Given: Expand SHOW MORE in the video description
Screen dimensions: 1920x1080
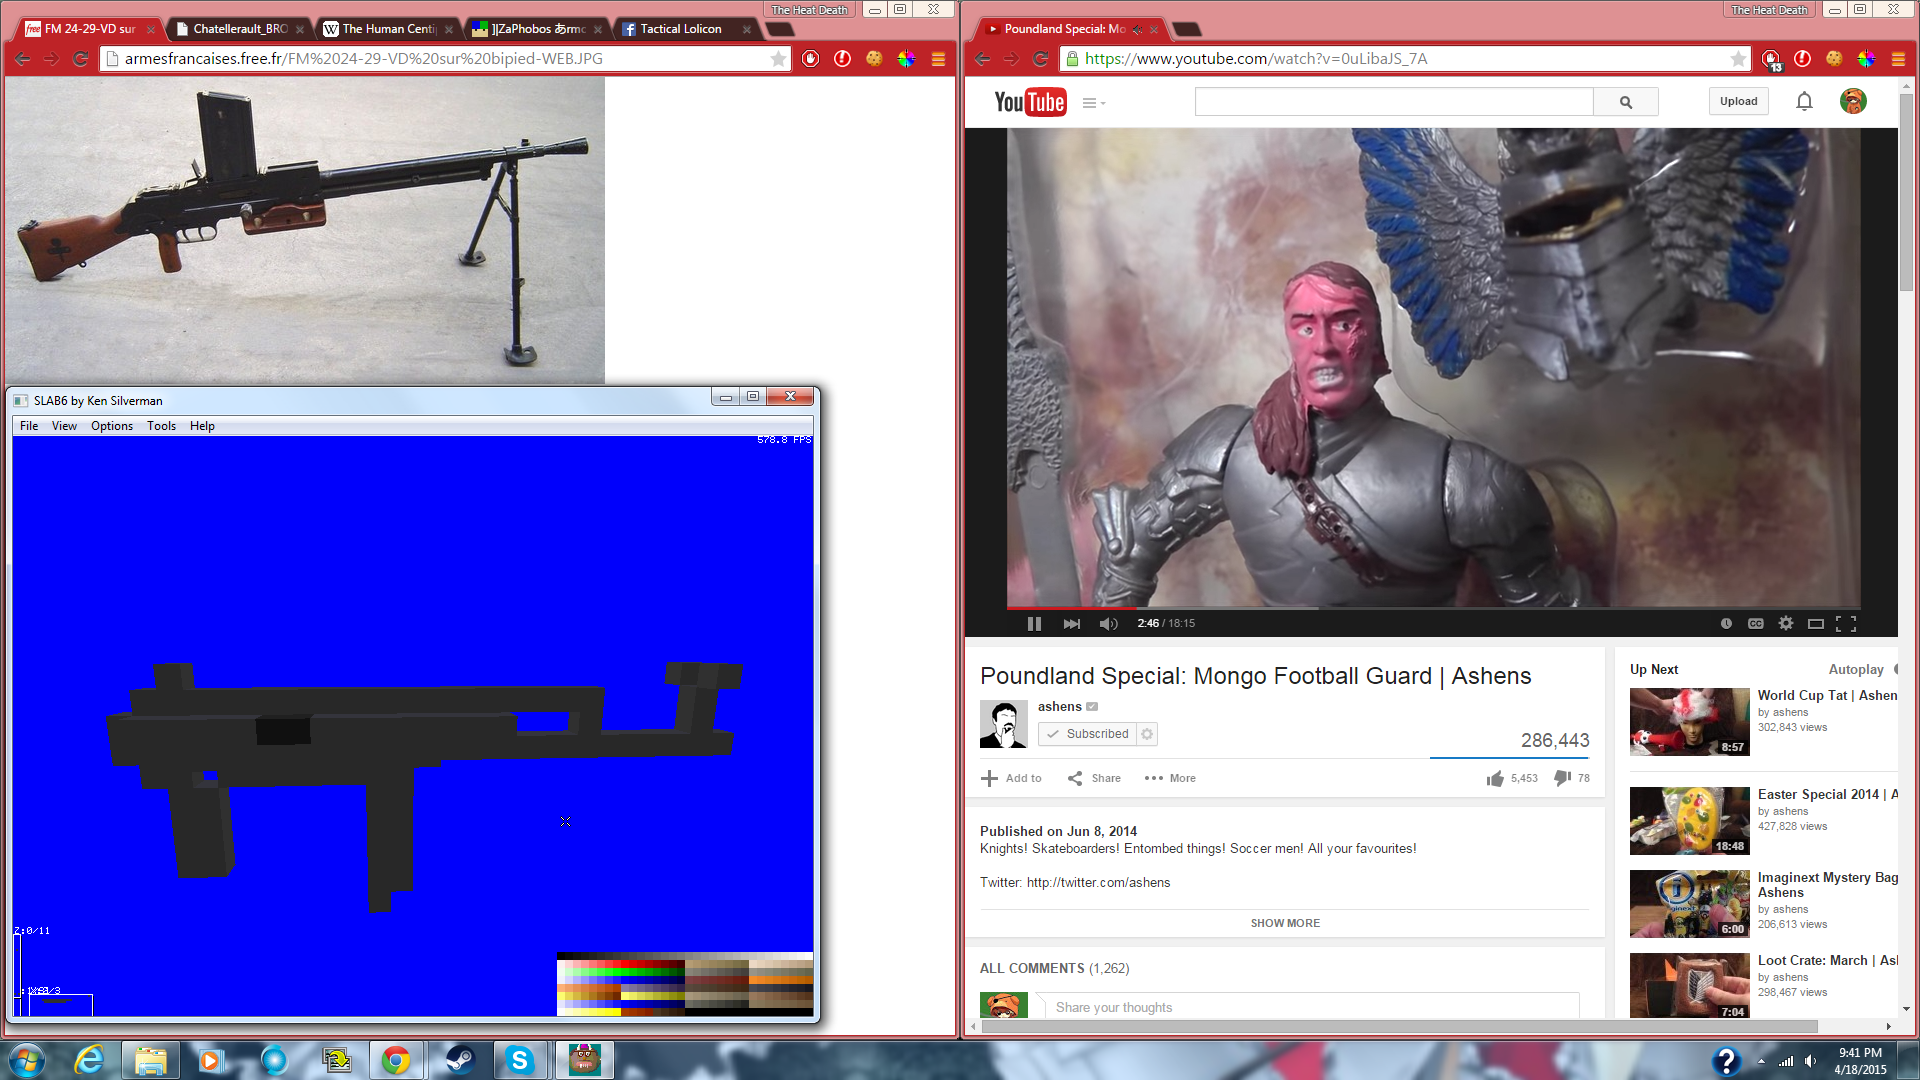Looking at the screenshot, I should tap(1284, 922).
